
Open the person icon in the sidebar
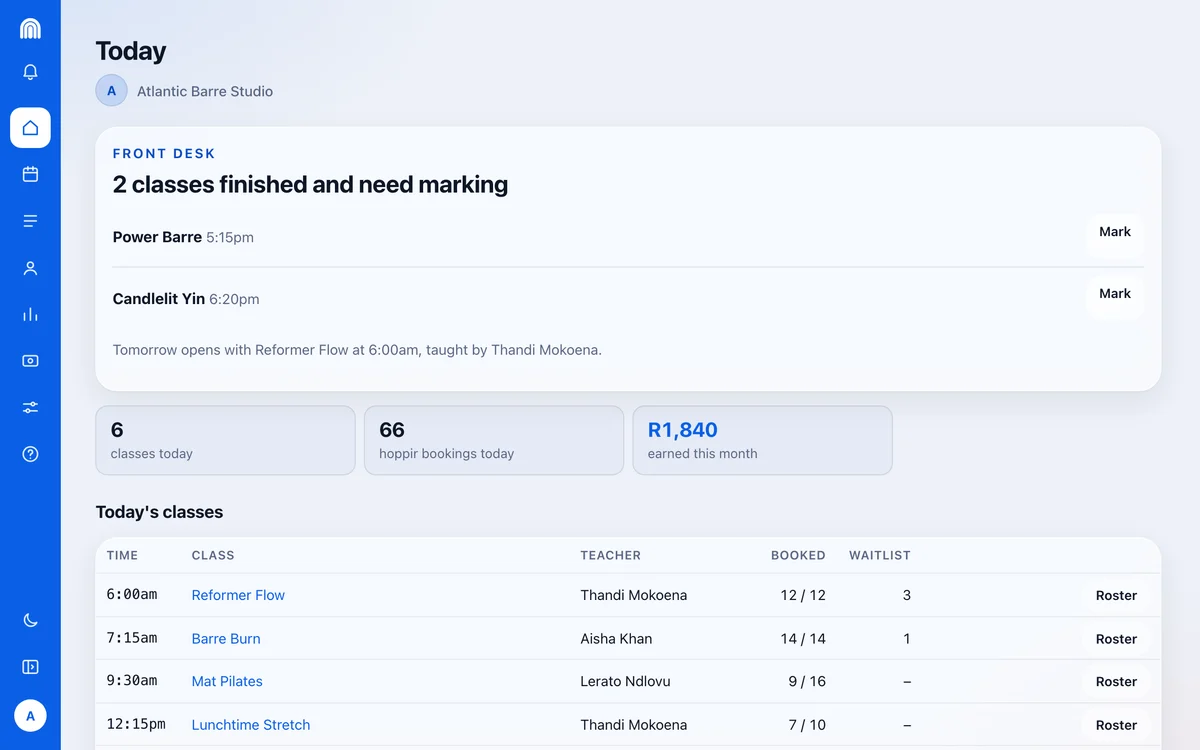30,268
